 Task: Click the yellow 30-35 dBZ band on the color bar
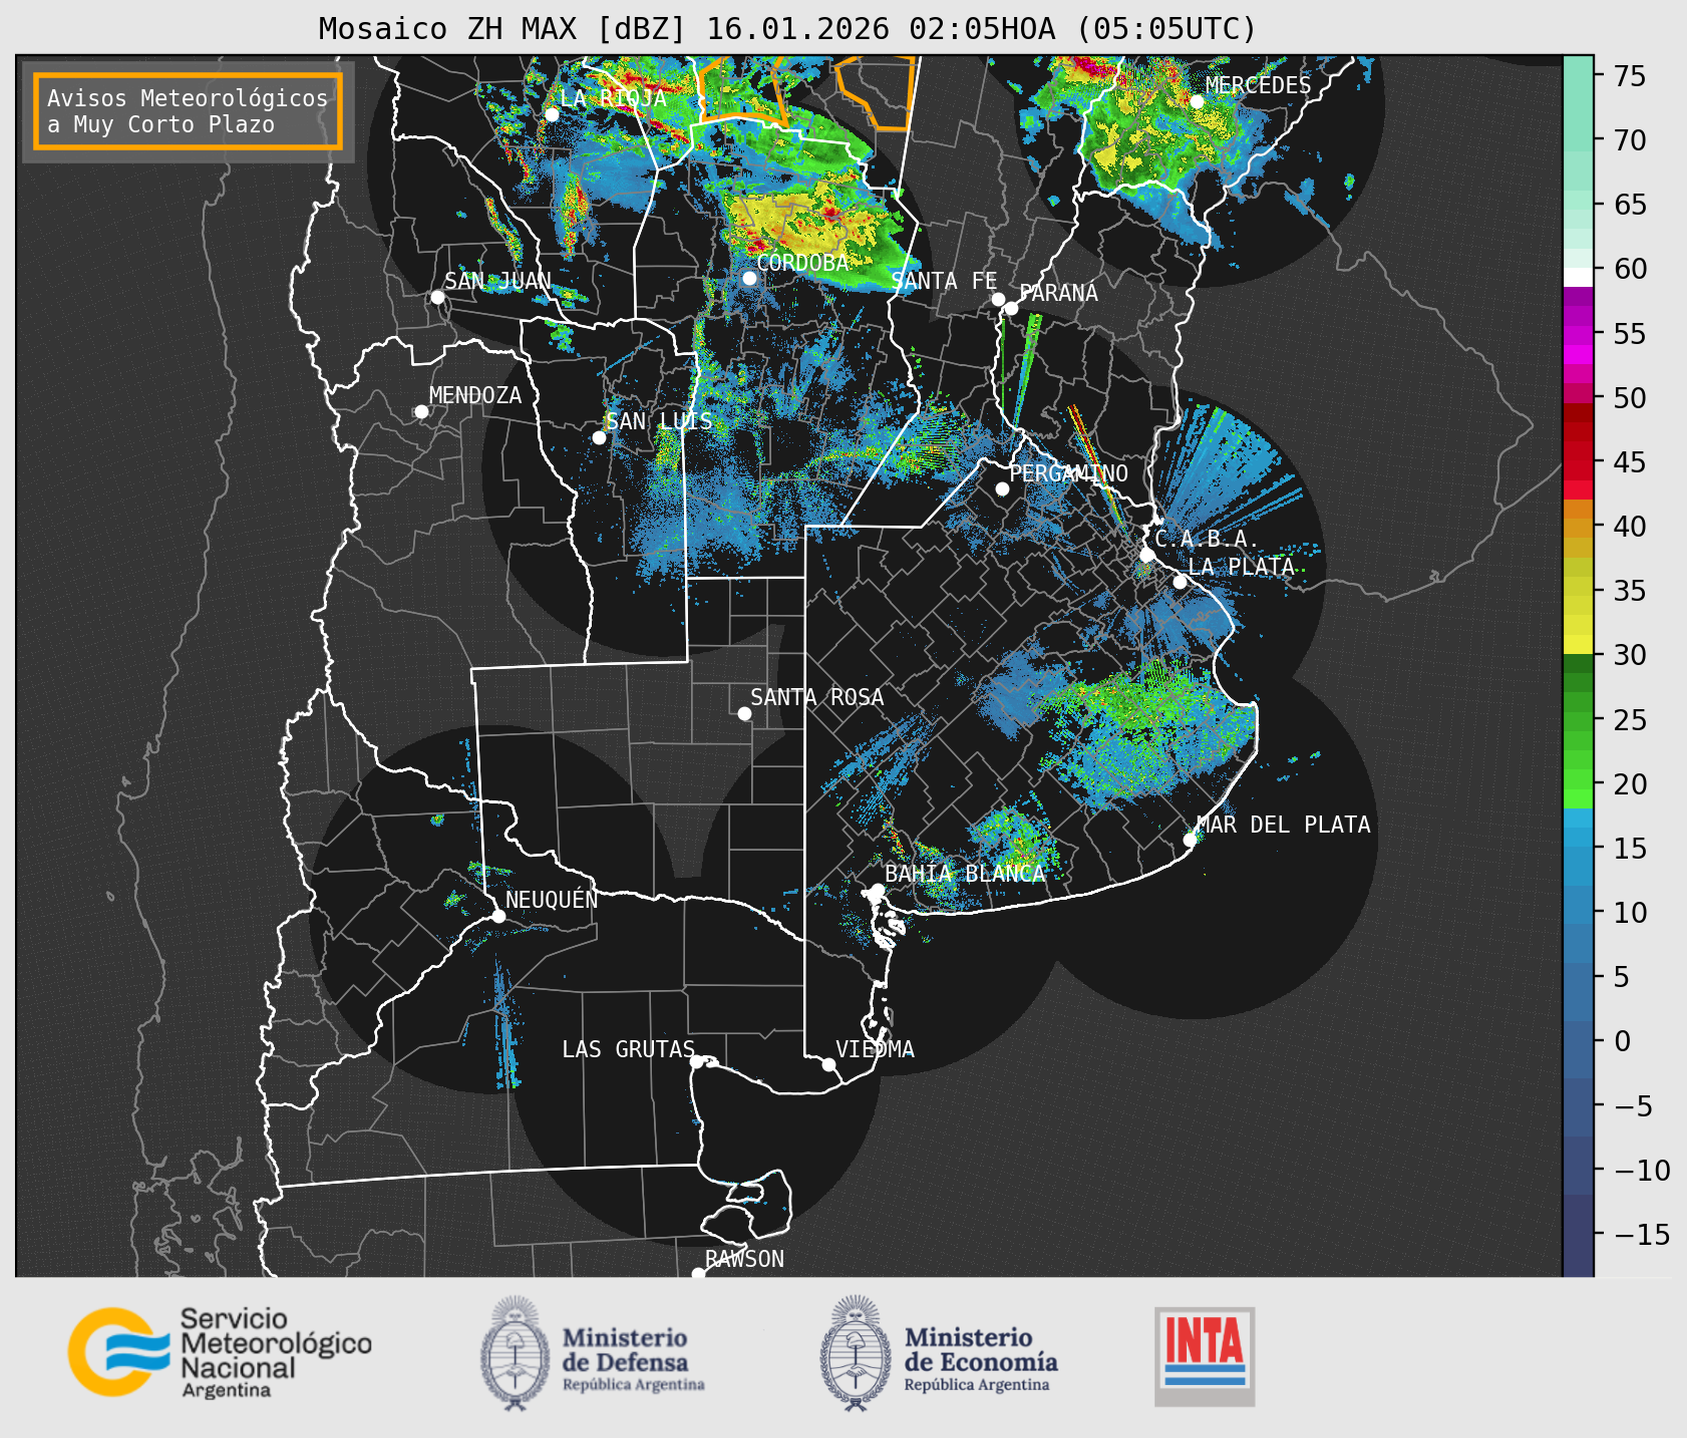pos(1578,622)
